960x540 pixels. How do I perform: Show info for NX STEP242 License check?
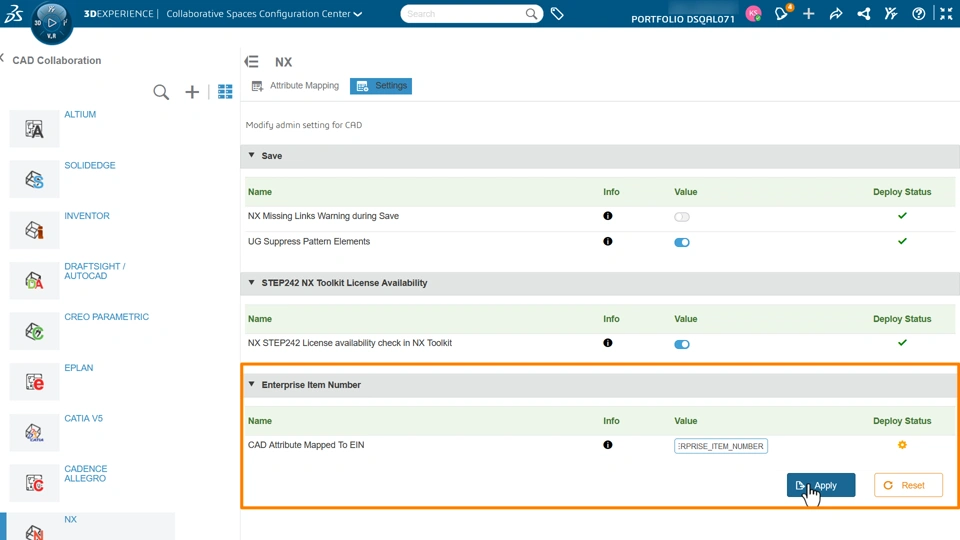[607, 343]
